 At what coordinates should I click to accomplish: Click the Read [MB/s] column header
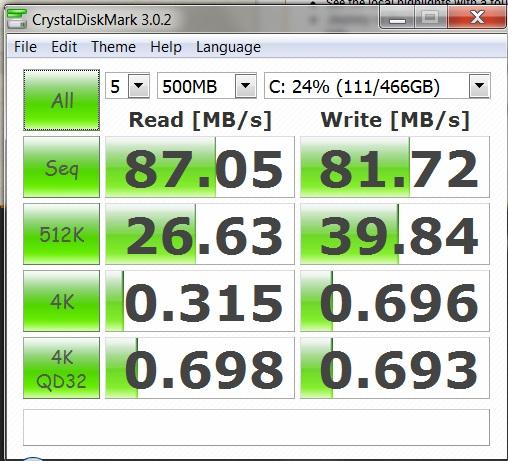tap(200, 120)
